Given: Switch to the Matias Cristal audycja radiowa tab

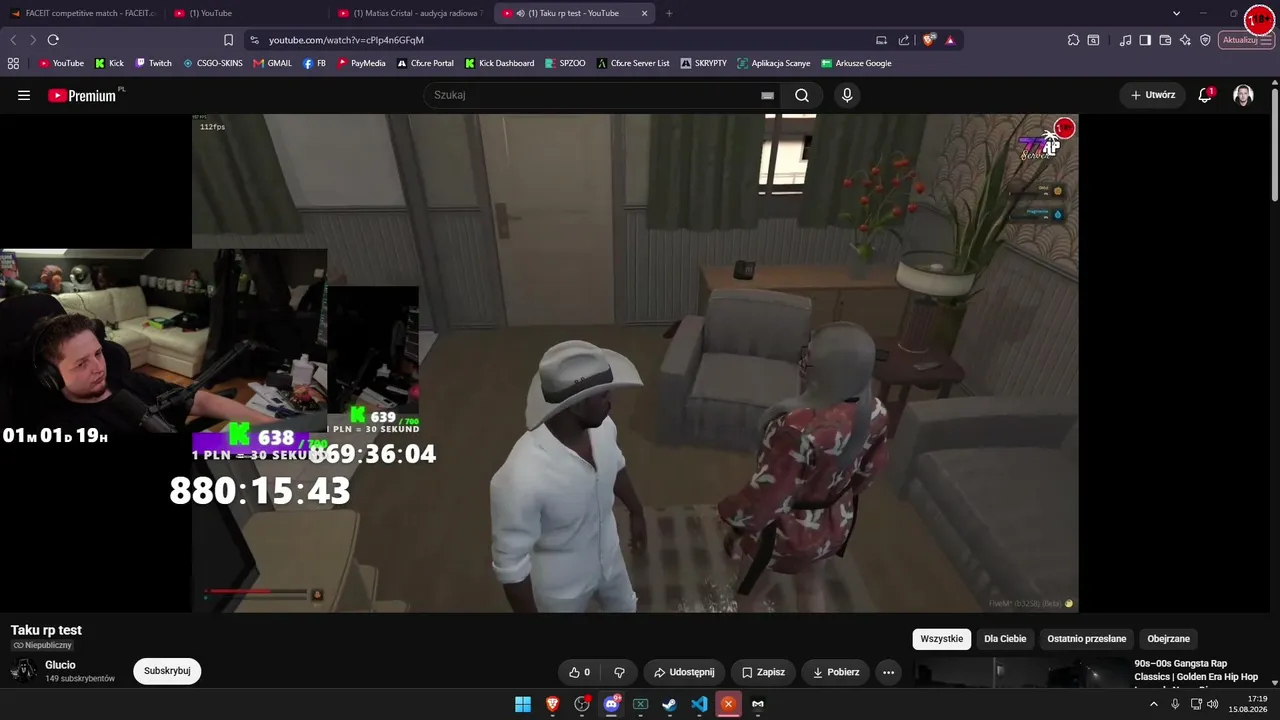Looking at the screenshot, I should click(410, 13).
